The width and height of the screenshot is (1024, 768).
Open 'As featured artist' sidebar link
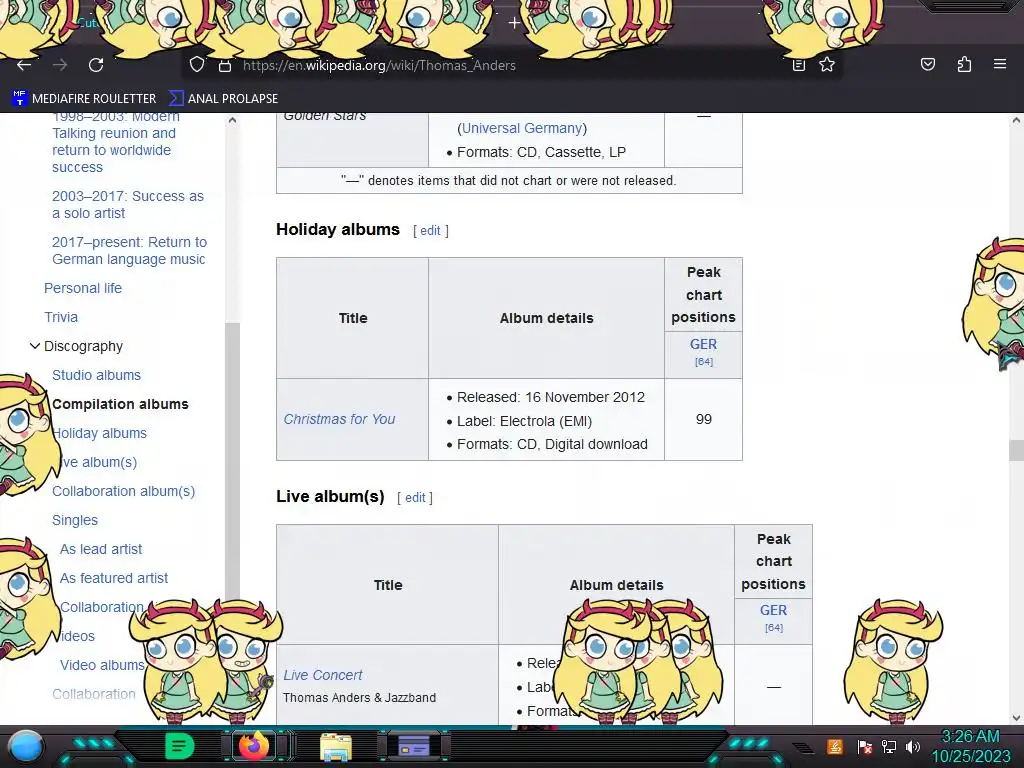(x=114, y=578)
